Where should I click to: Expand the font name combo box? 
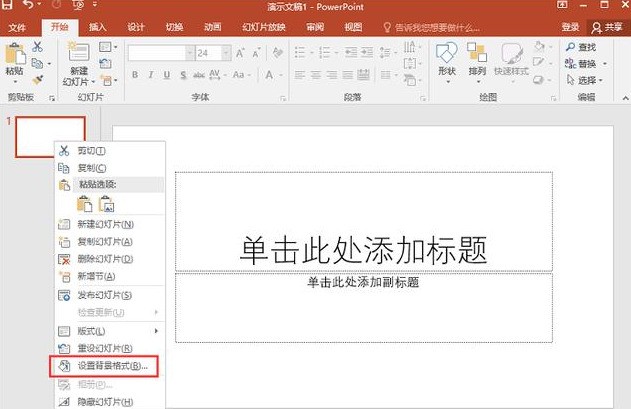click(x=186, y=52)
